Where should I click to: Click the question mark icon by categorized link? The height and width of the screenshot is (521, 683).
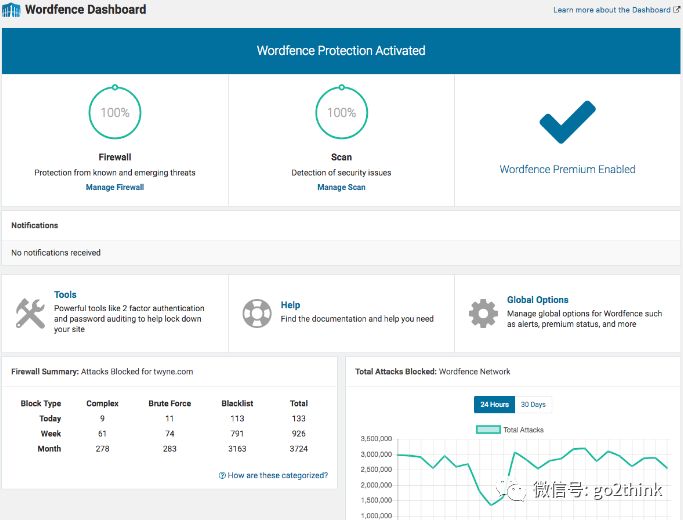(x=222, y=475)
